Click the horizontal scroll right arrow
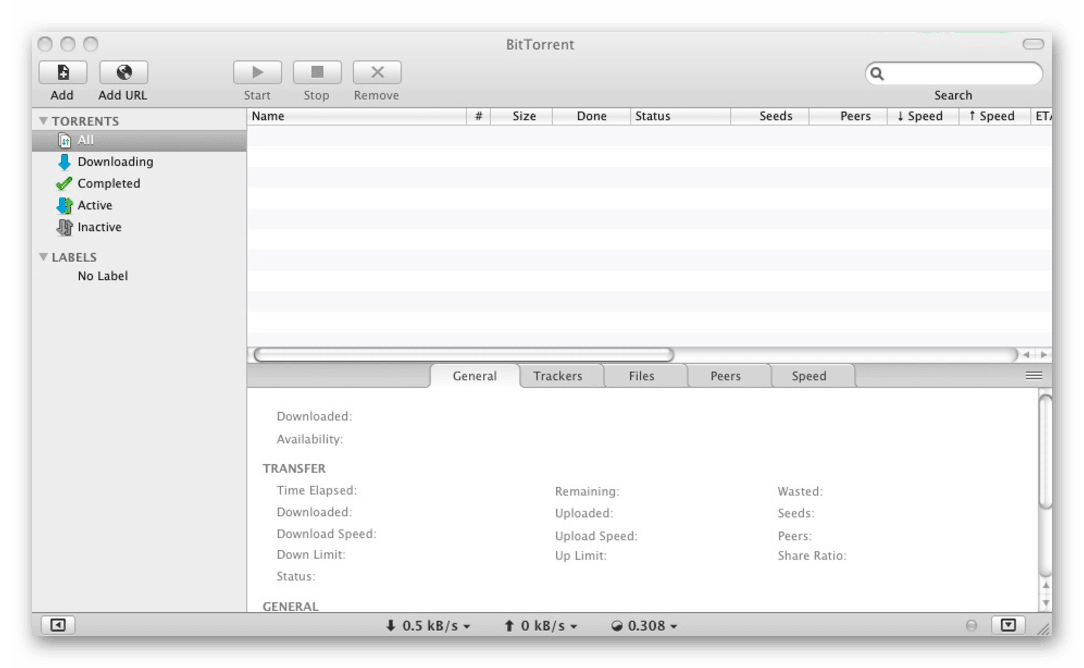Screen dimensions: 1084x668 [x=1044, y=355]
